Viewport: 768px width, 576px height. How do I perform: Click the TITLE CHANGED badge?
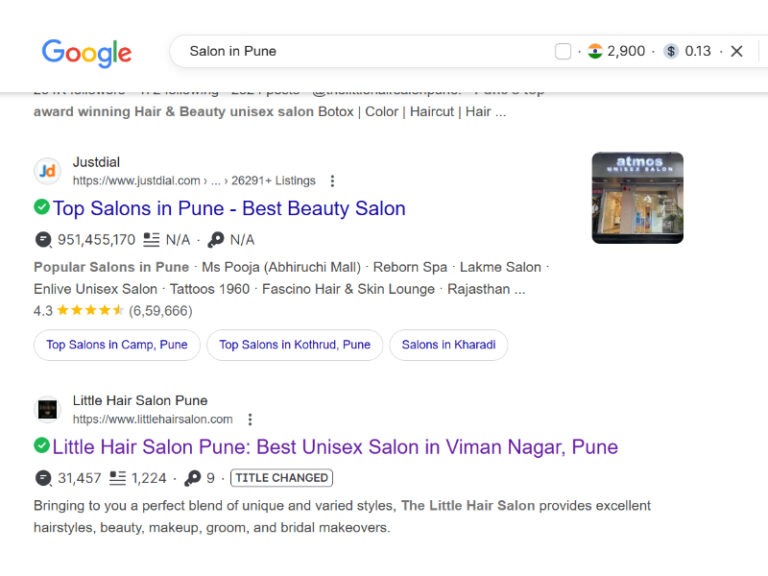[x=281, y=478]
